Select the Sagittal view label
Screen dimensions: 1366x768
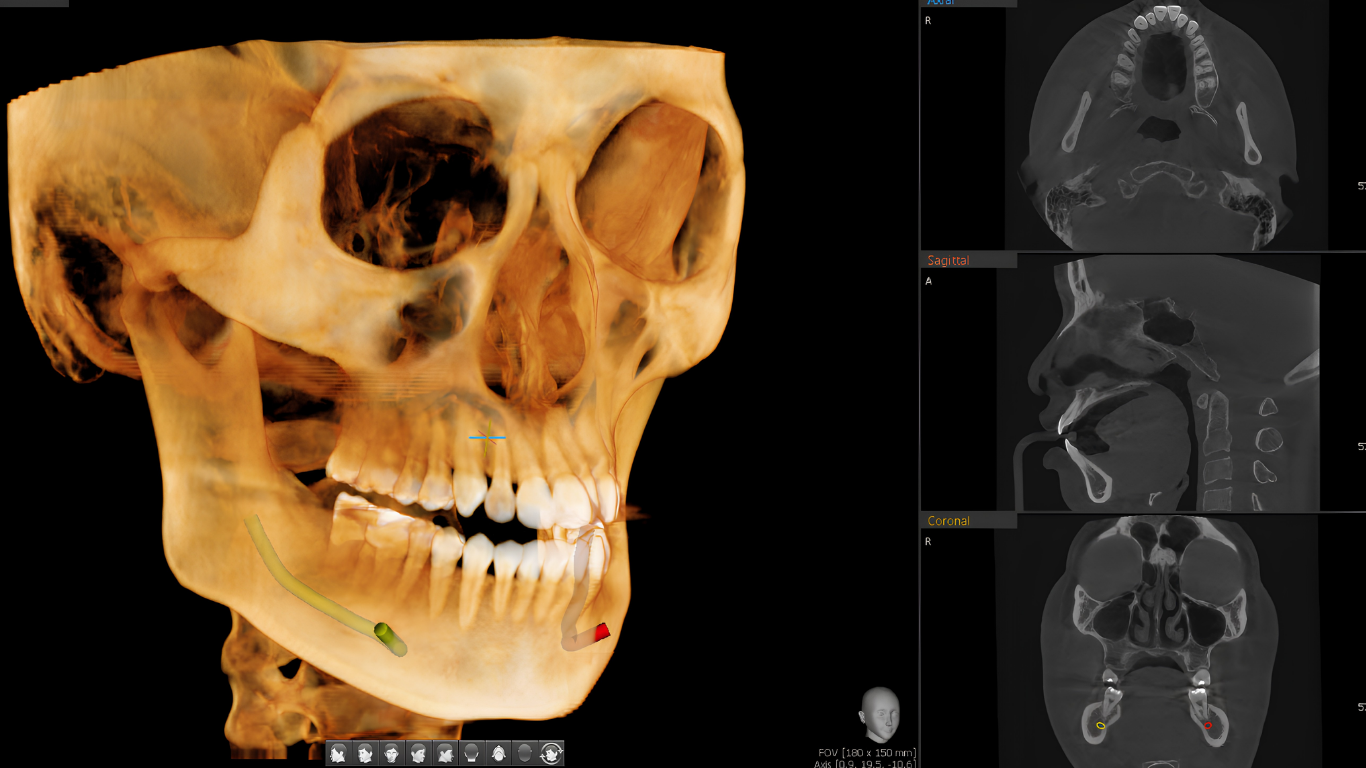(948, 260)
